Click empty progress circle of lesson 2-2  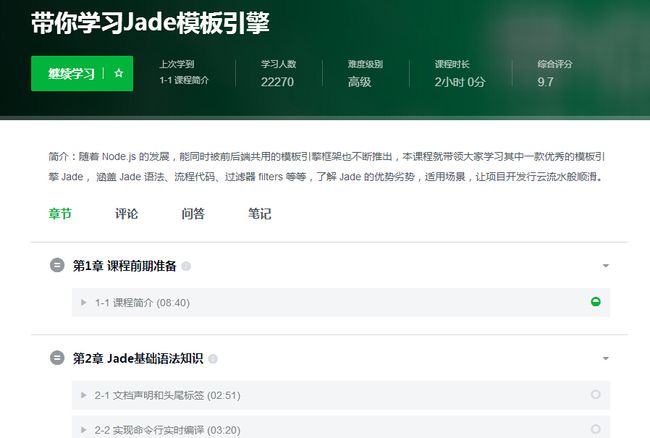(x=596, y=429)
